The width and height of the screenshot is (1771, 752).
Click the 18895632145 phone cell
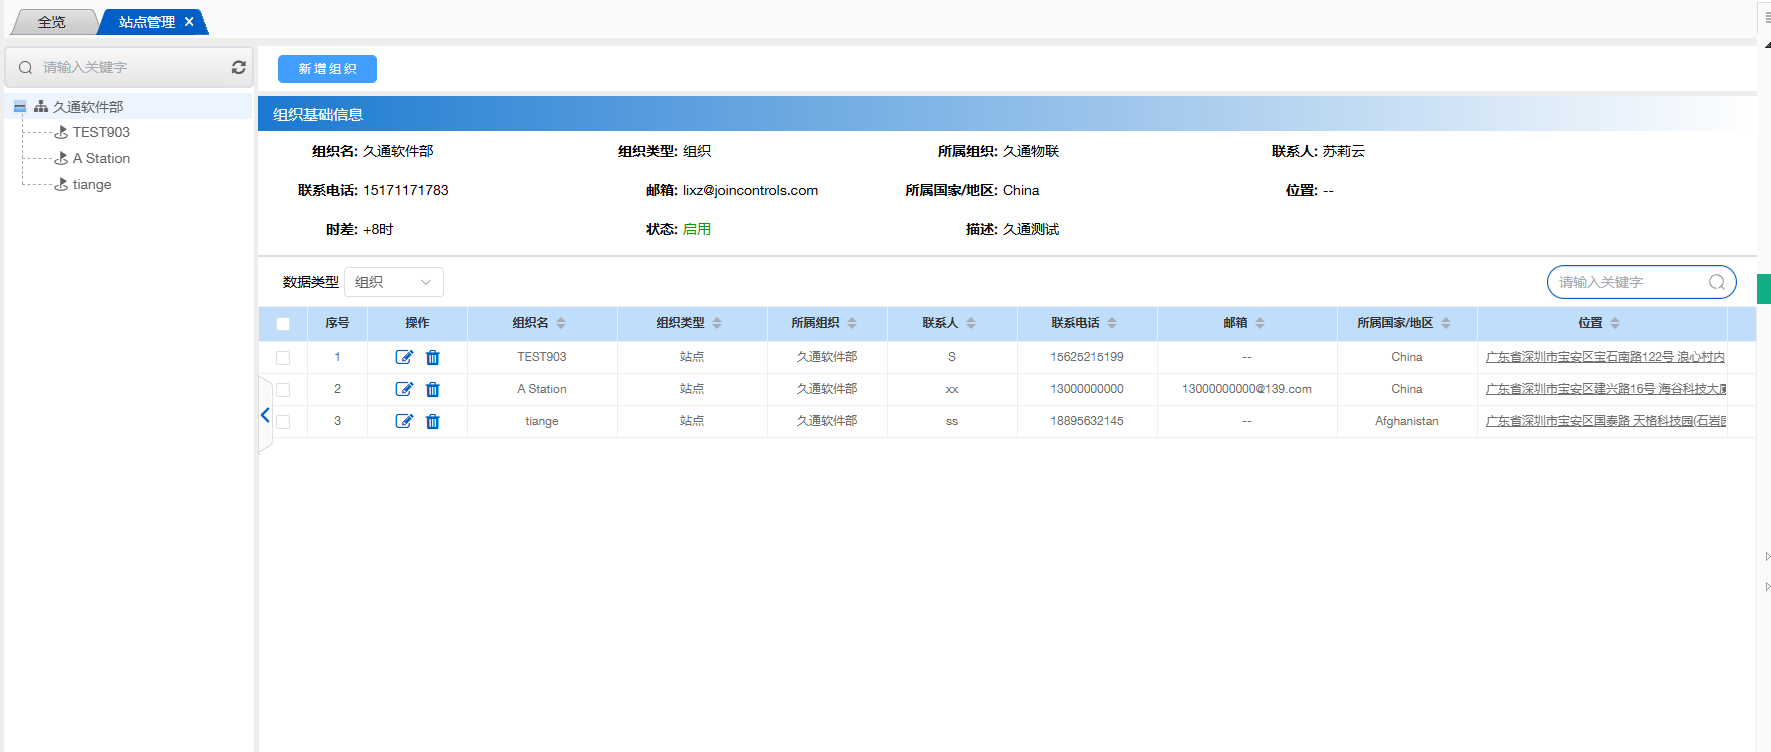coord(1087,421)
